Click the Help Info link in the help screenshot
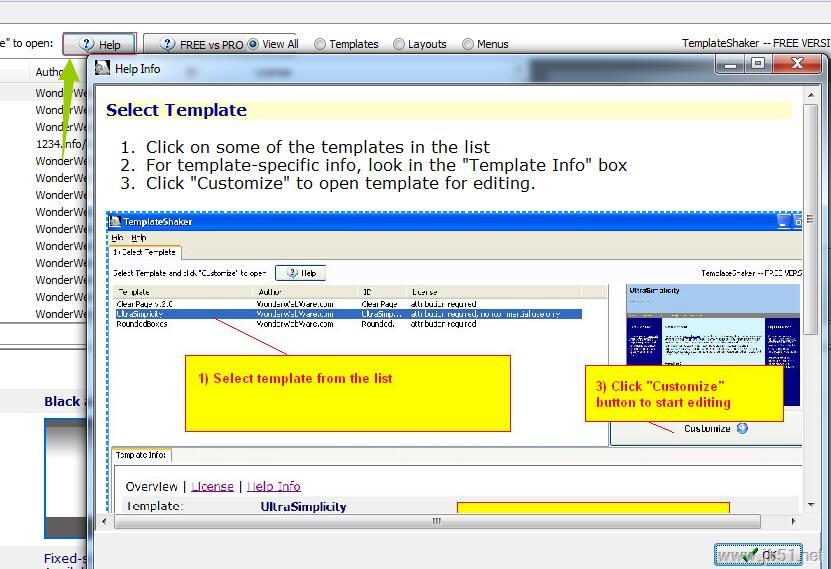This screenshot has width=831, height=569. point(274,486)
